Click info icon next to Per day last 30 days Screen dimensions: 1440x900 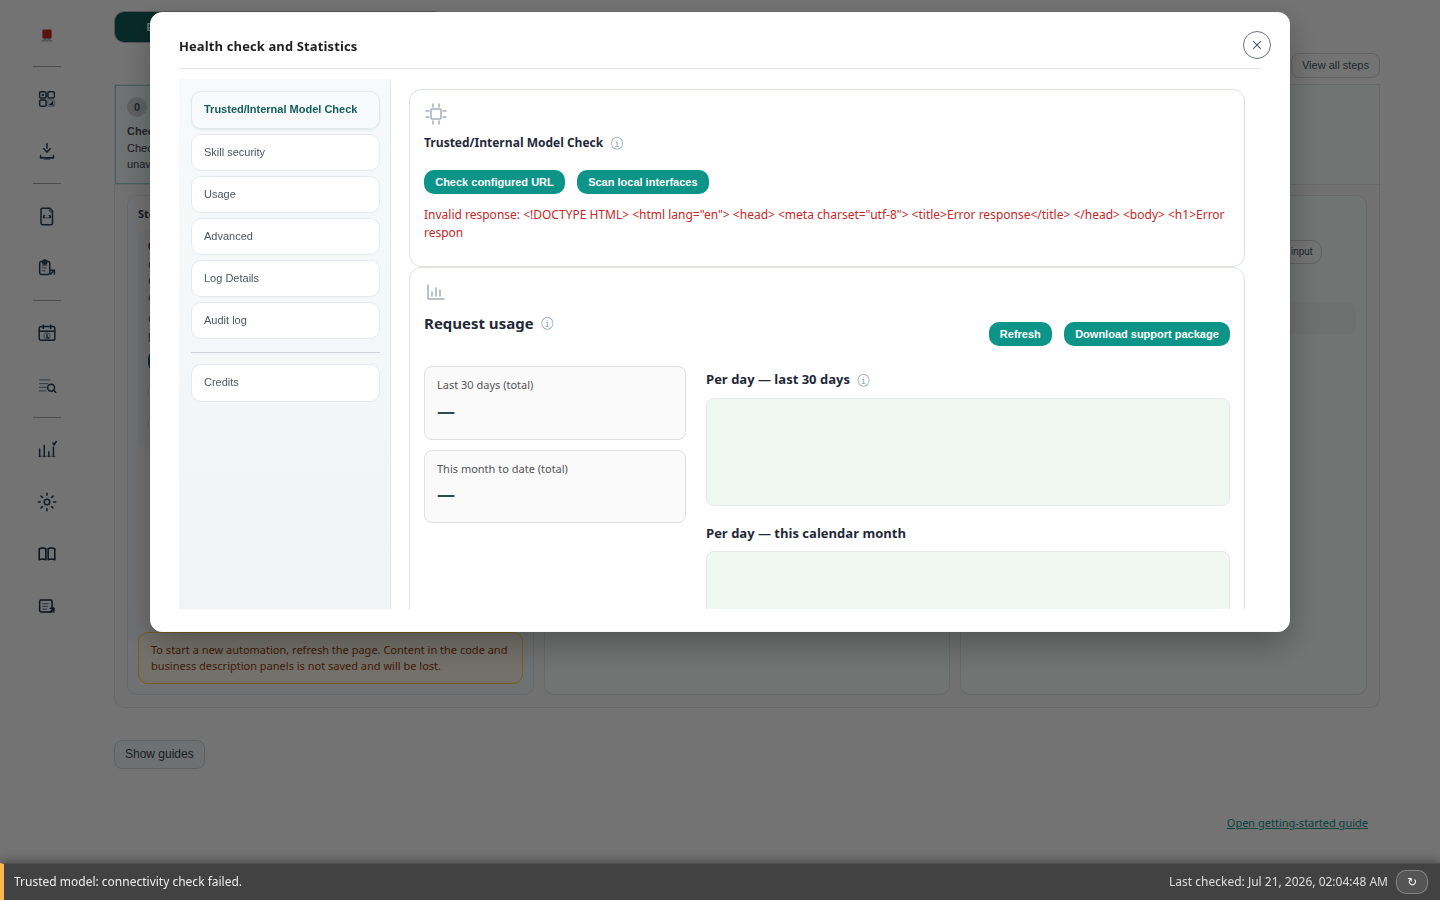863,380
